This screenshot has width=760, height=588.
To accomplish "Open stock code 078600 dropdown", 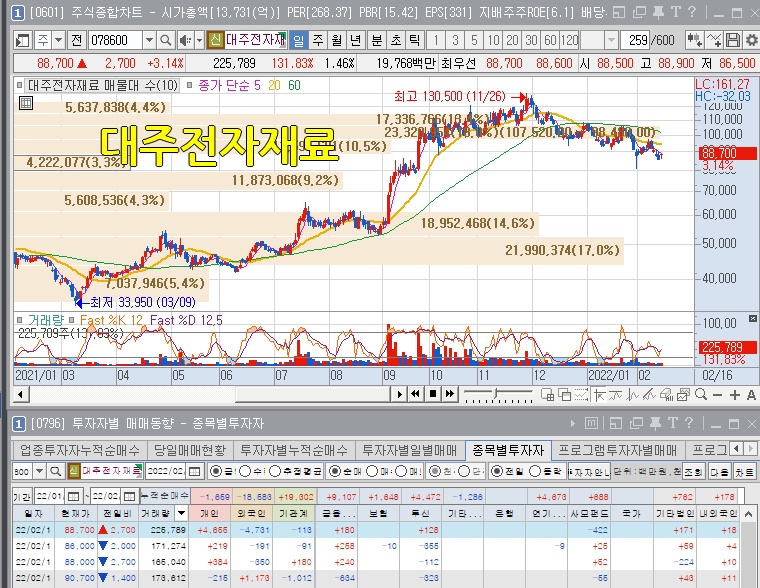I will [x=149, y=40].
